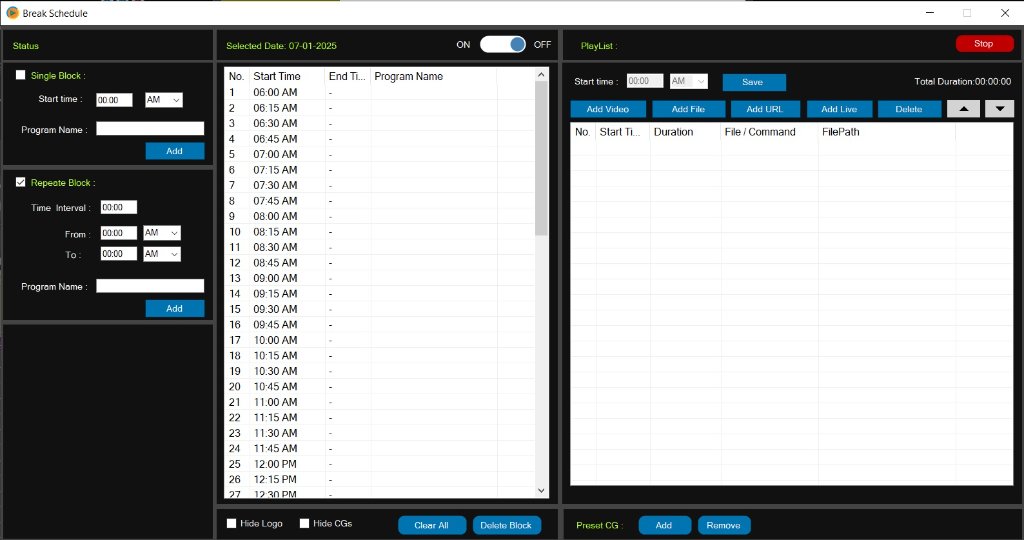
Task: Click the Clear All button
Action: [x=432, y=525]
